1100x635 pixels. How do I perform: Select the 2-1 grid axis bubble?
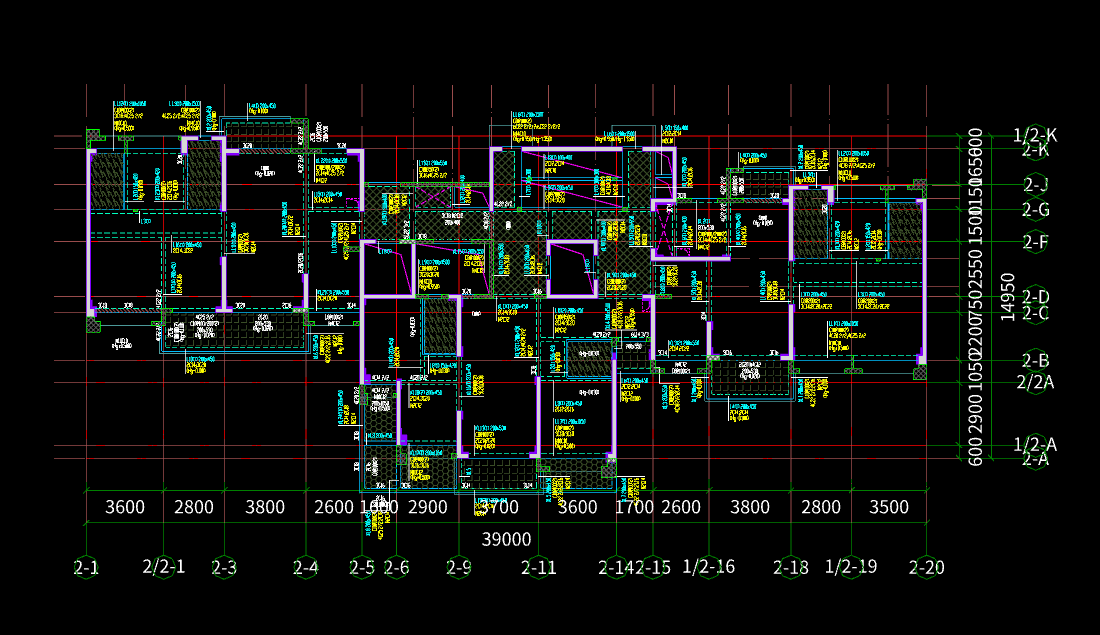tap(86, 567)
